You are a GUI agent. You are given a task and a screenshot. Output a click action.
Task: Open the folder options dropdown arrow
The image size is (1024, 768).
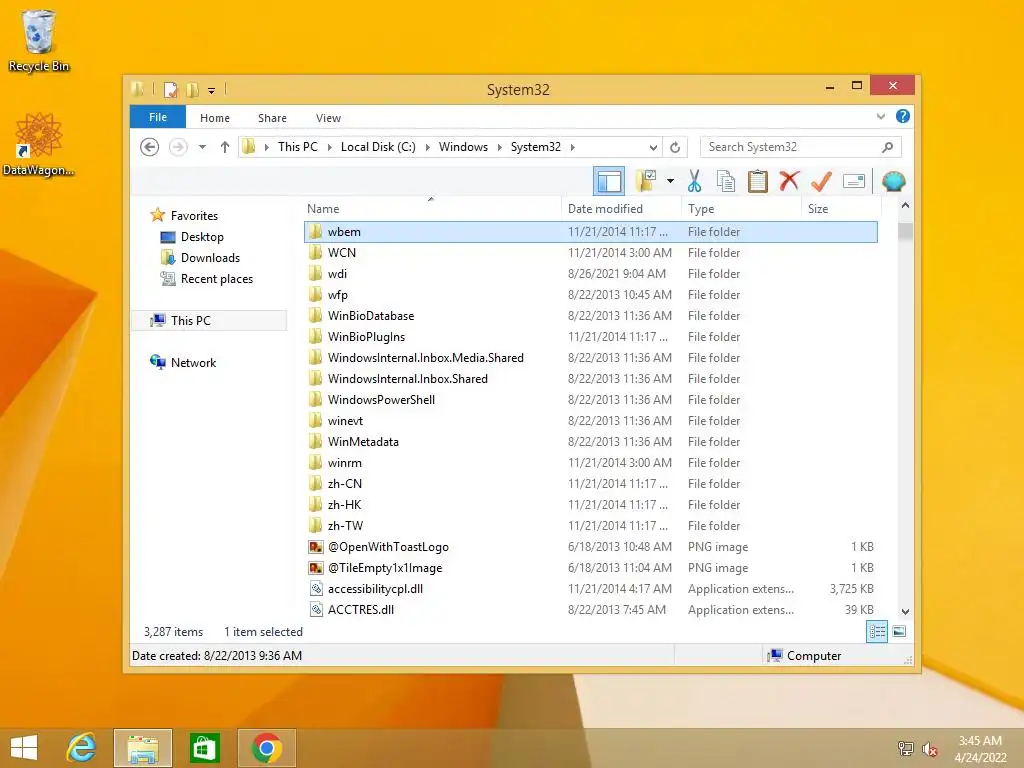click(670, 181)
